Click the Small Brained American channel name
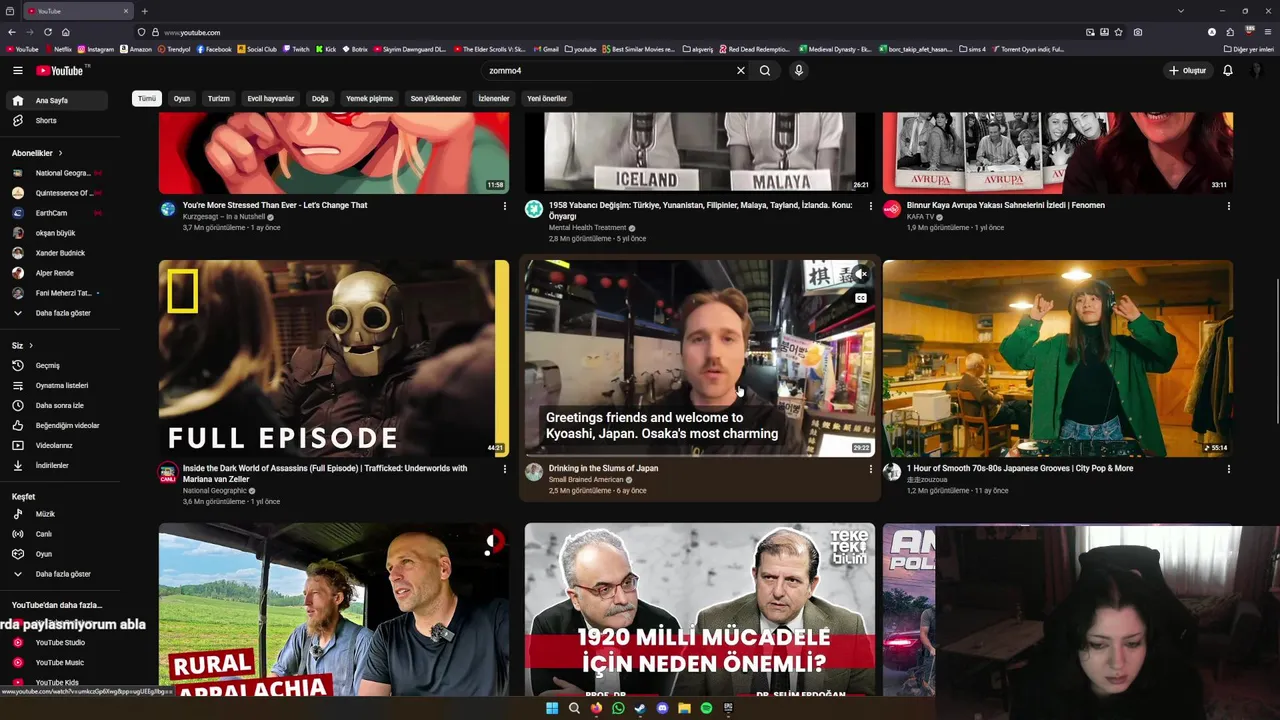Image resolution: width=1280 pixels, height=720 pixels. (x=586, y=480)
